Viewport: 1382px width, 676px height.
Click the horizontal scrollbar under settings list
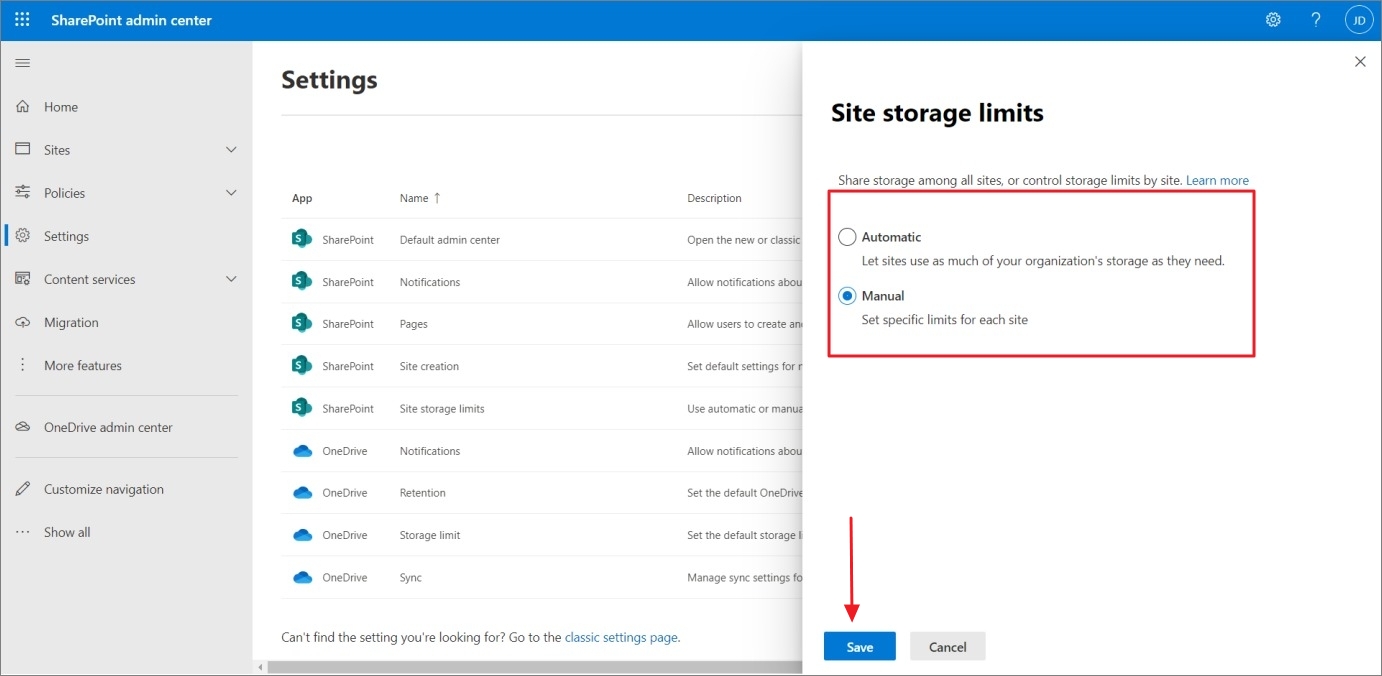point(534,667)
